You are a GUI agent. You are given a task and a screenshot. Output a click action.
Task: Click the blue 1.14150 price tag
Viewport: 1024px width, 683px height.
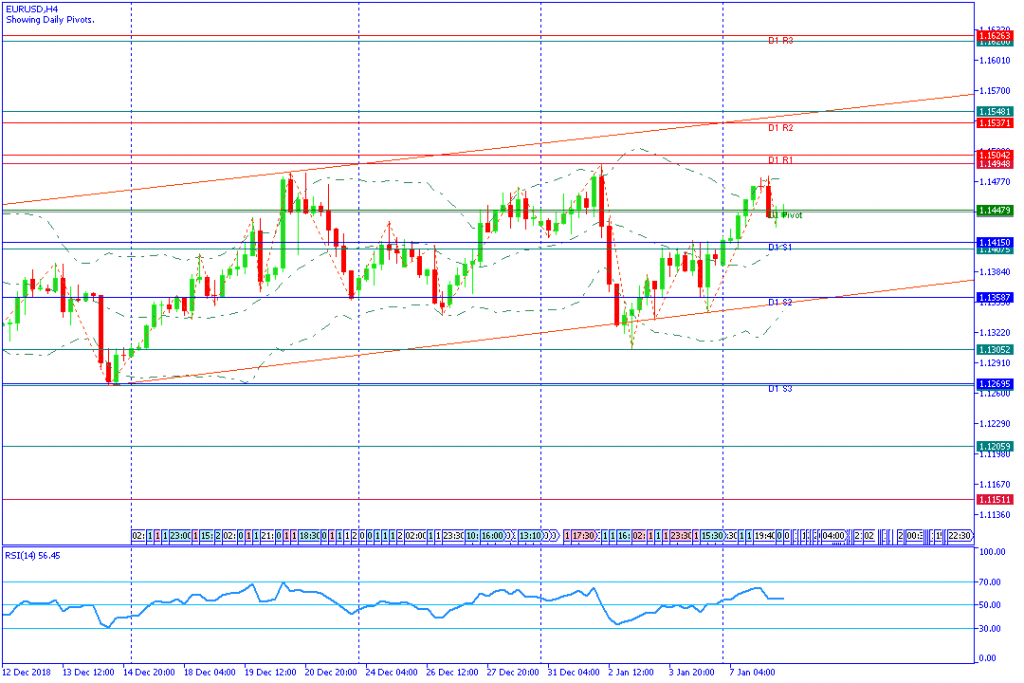[997, 242]
